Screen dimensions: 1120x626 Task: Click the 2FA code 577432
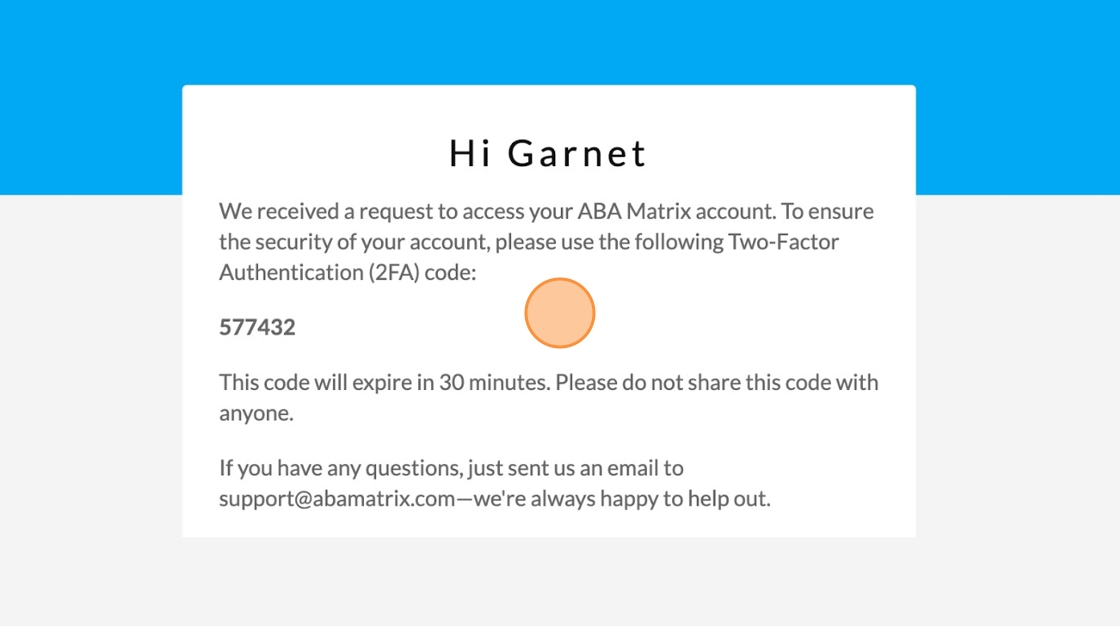257,327
